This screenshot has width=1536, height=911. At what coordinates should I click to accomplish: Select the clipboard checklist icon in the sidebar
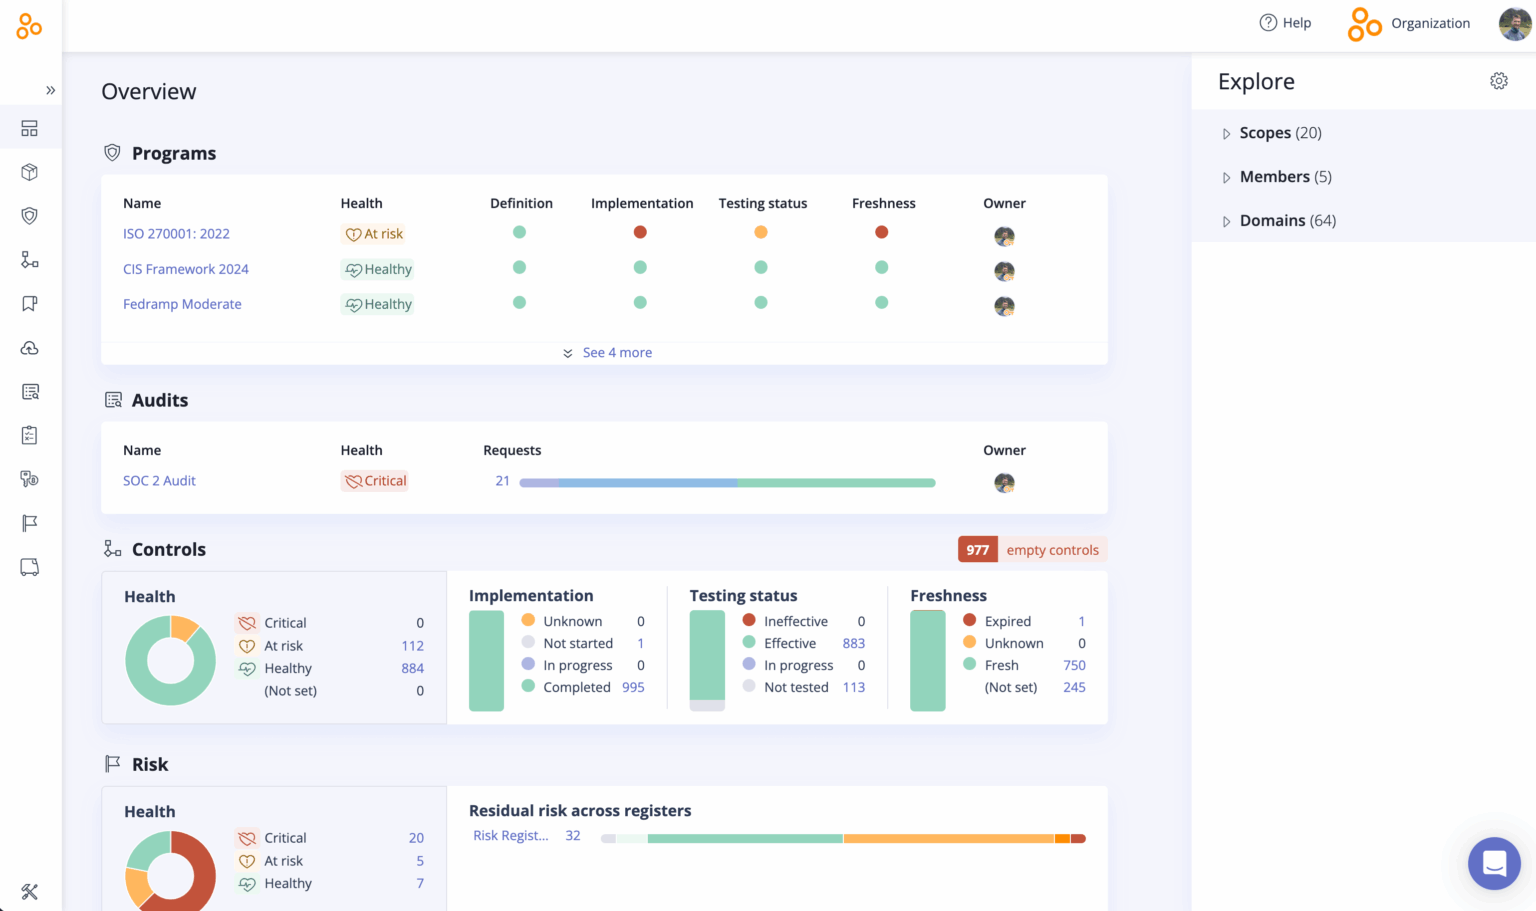[29, 434]
